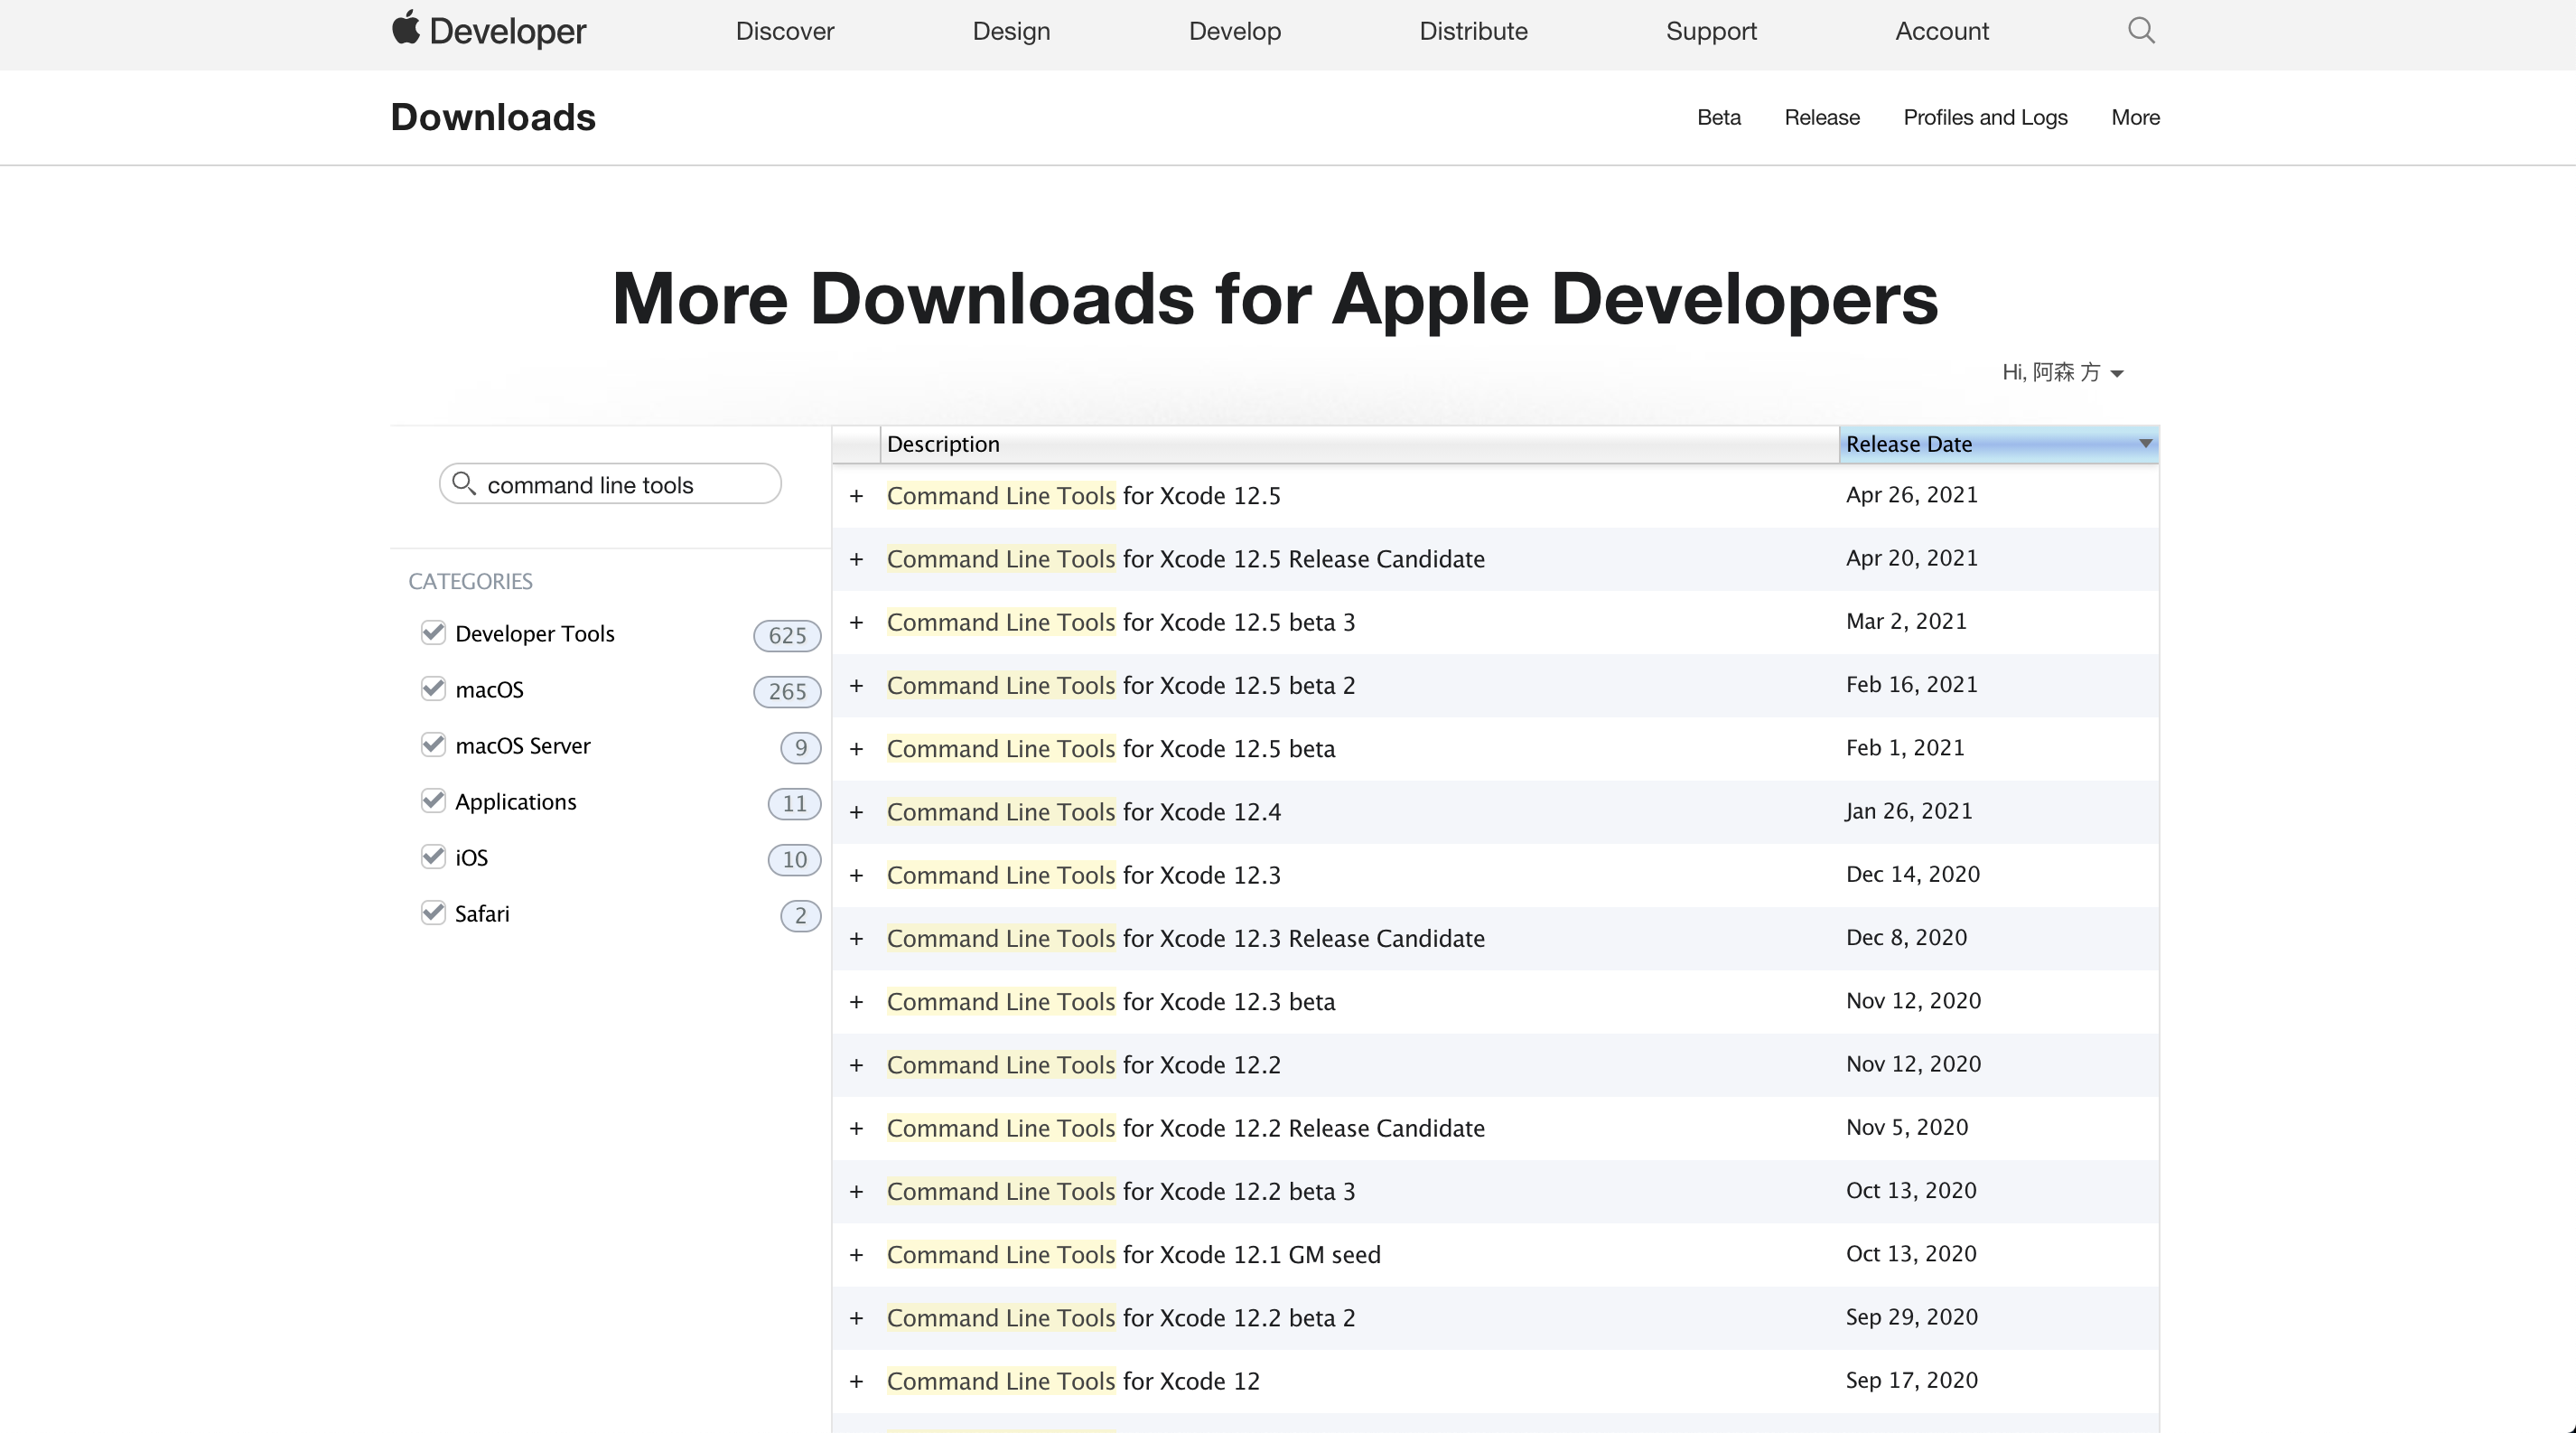Open the Hi user account dropdown

pyautogui.click(x=2062, y=372)
